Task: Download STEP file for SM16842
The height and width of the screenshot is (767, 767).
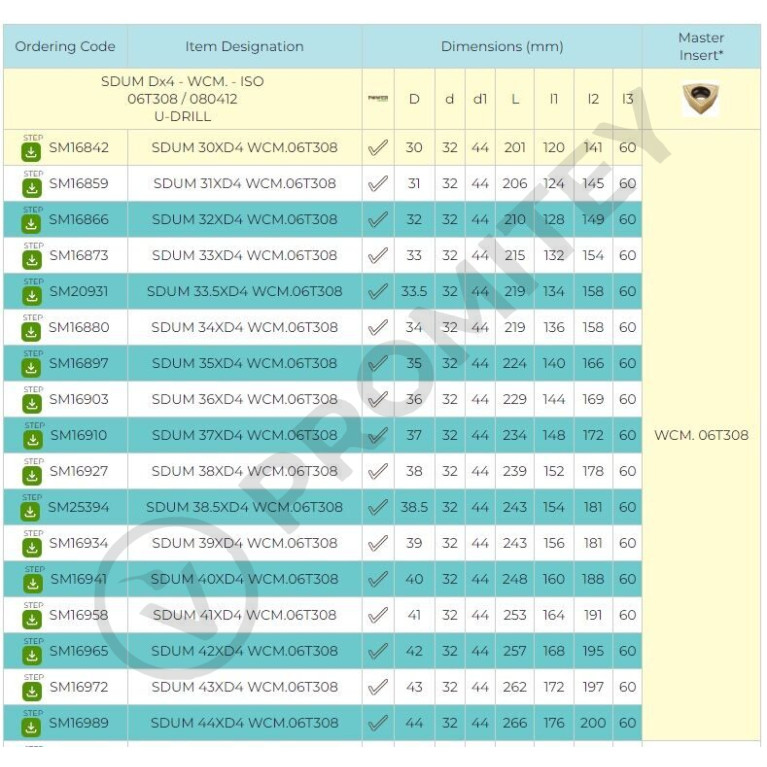Action: coord(31,152)
